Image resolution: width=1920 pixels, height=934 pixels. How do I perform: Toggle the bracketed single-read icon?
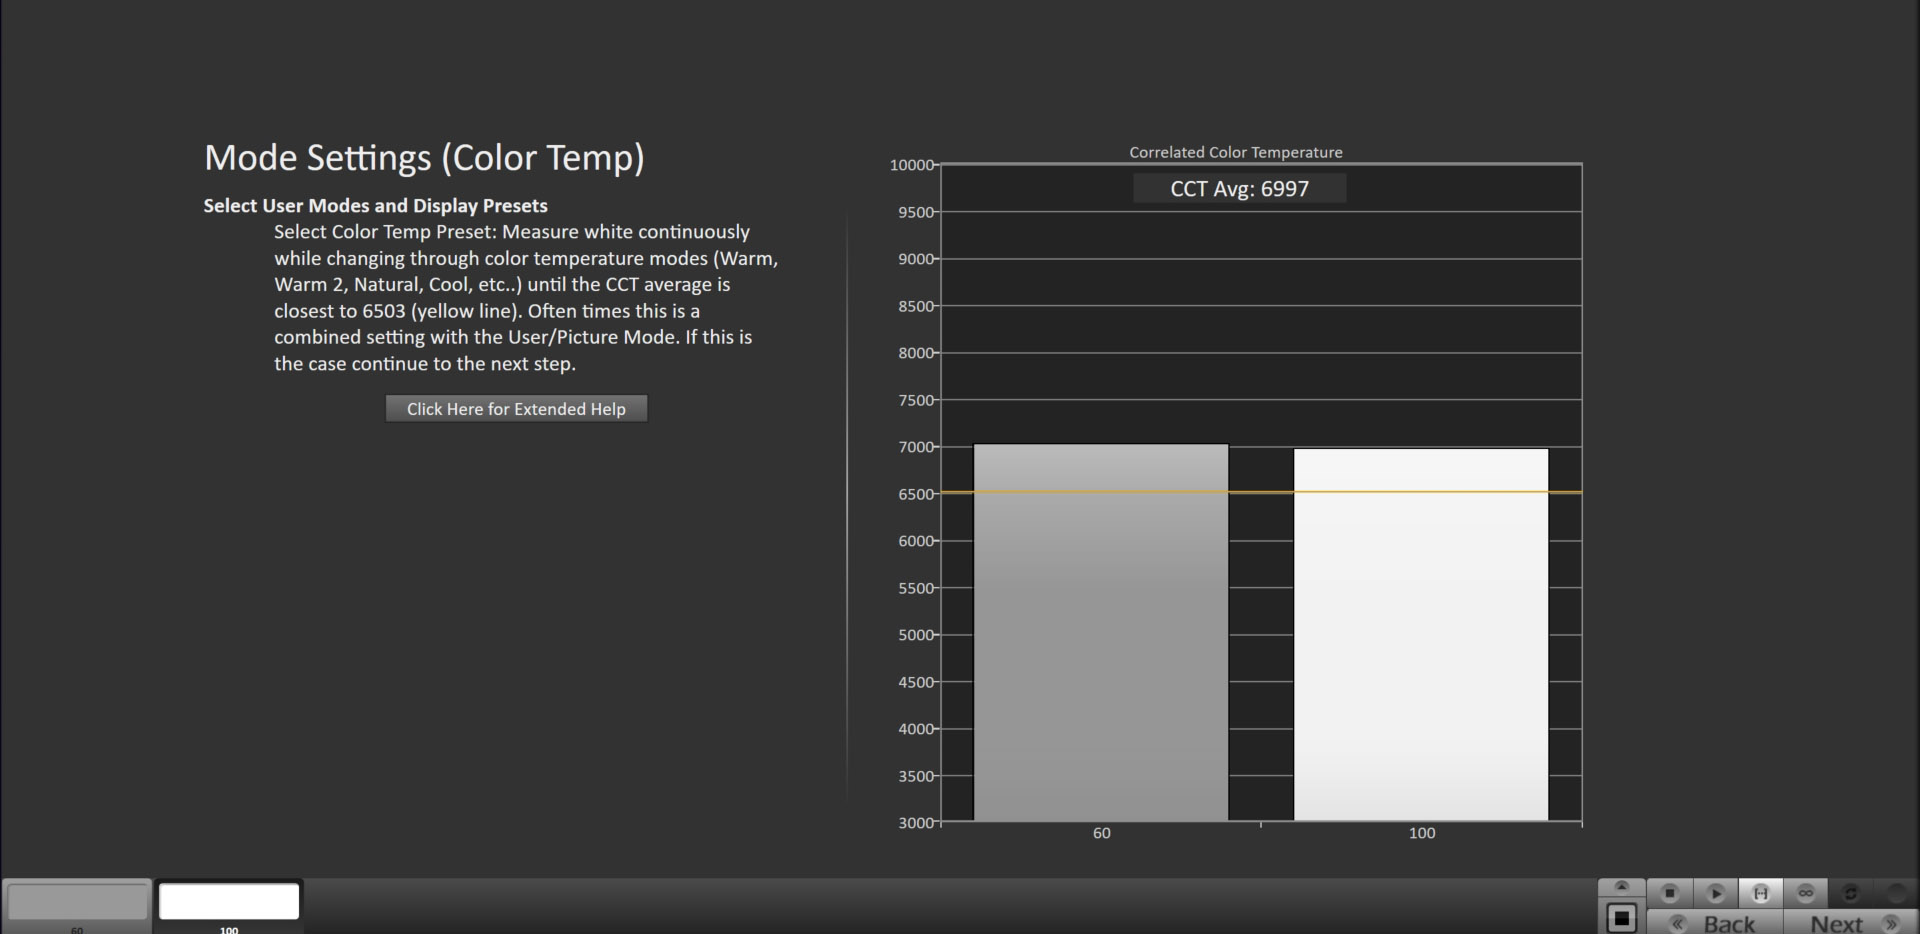[x=1761, y=893]
